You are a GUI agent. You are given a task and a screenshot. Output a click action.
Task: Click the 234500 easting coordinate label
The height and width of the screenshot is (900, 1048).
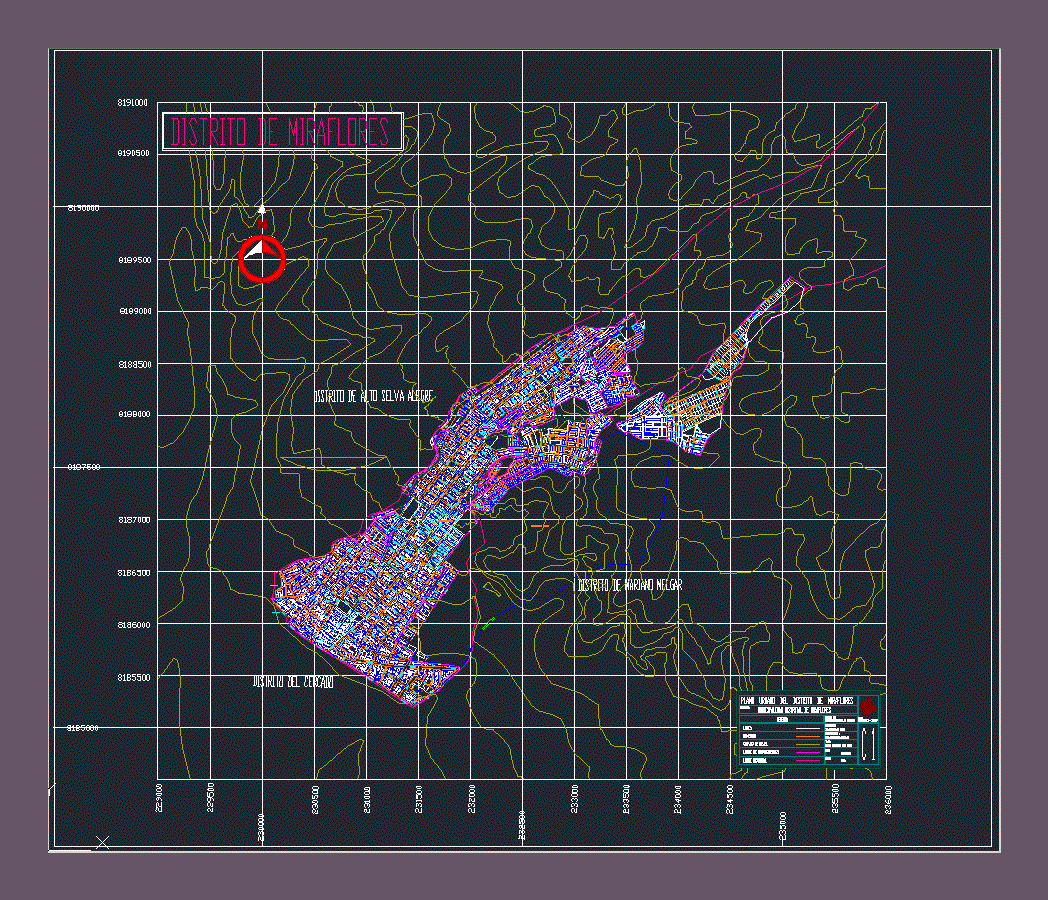click(x=730, y=799)
